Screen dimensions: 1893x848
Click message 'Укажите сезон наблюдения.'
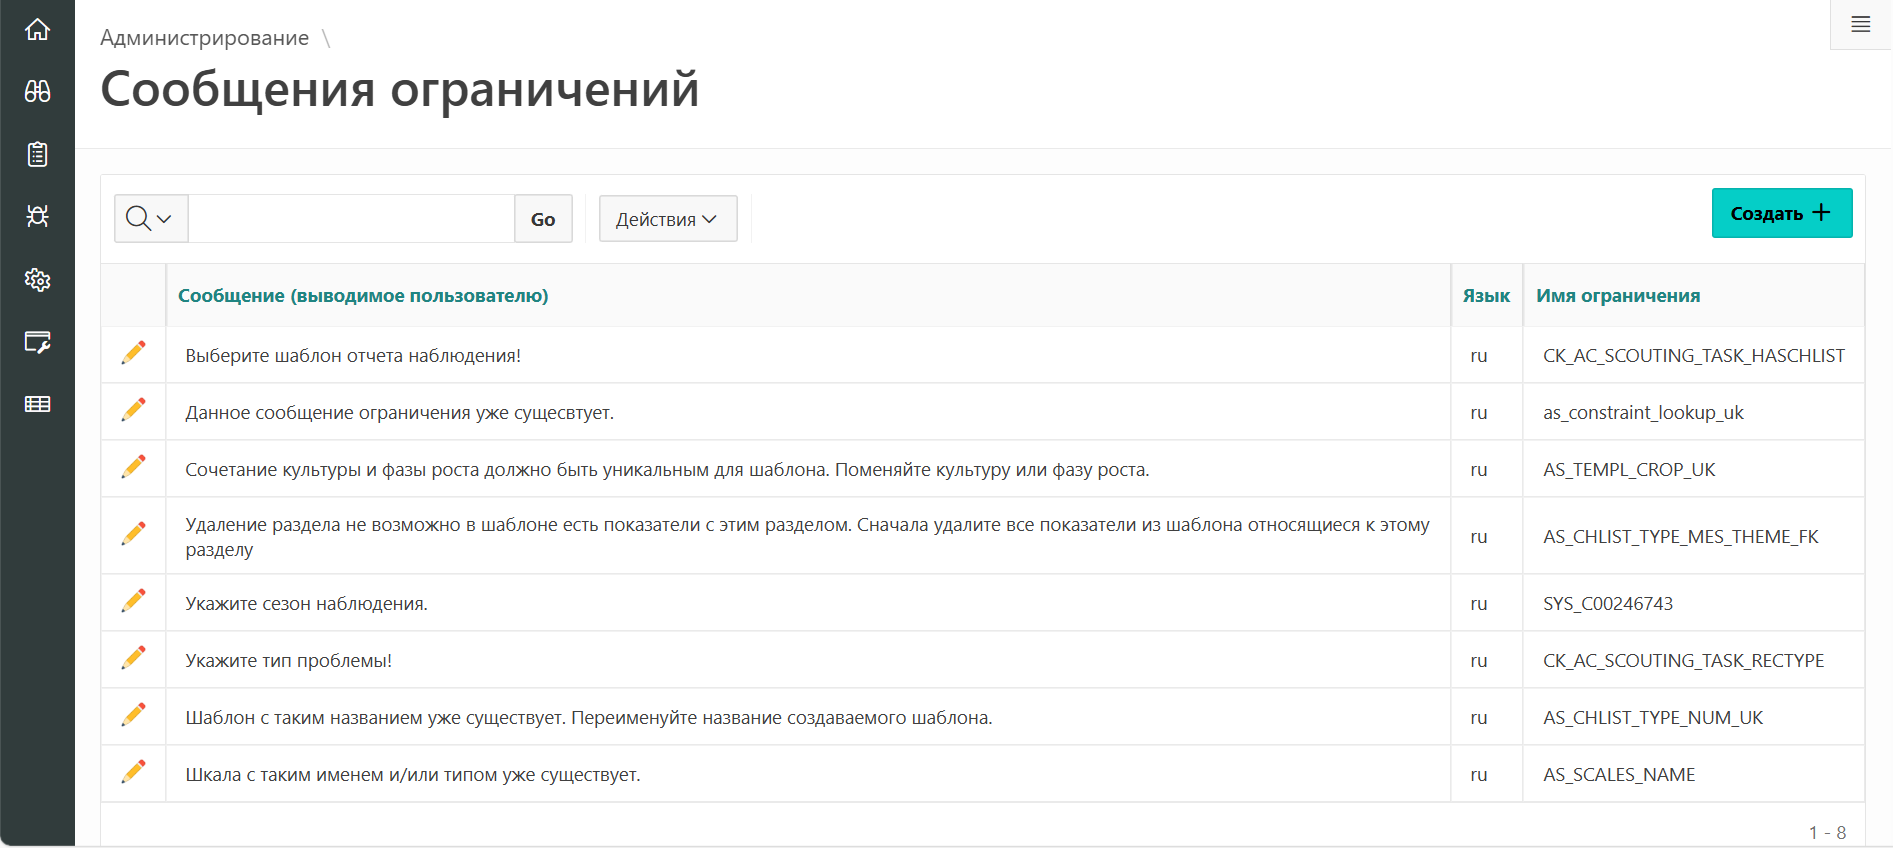tap(306, 604)
